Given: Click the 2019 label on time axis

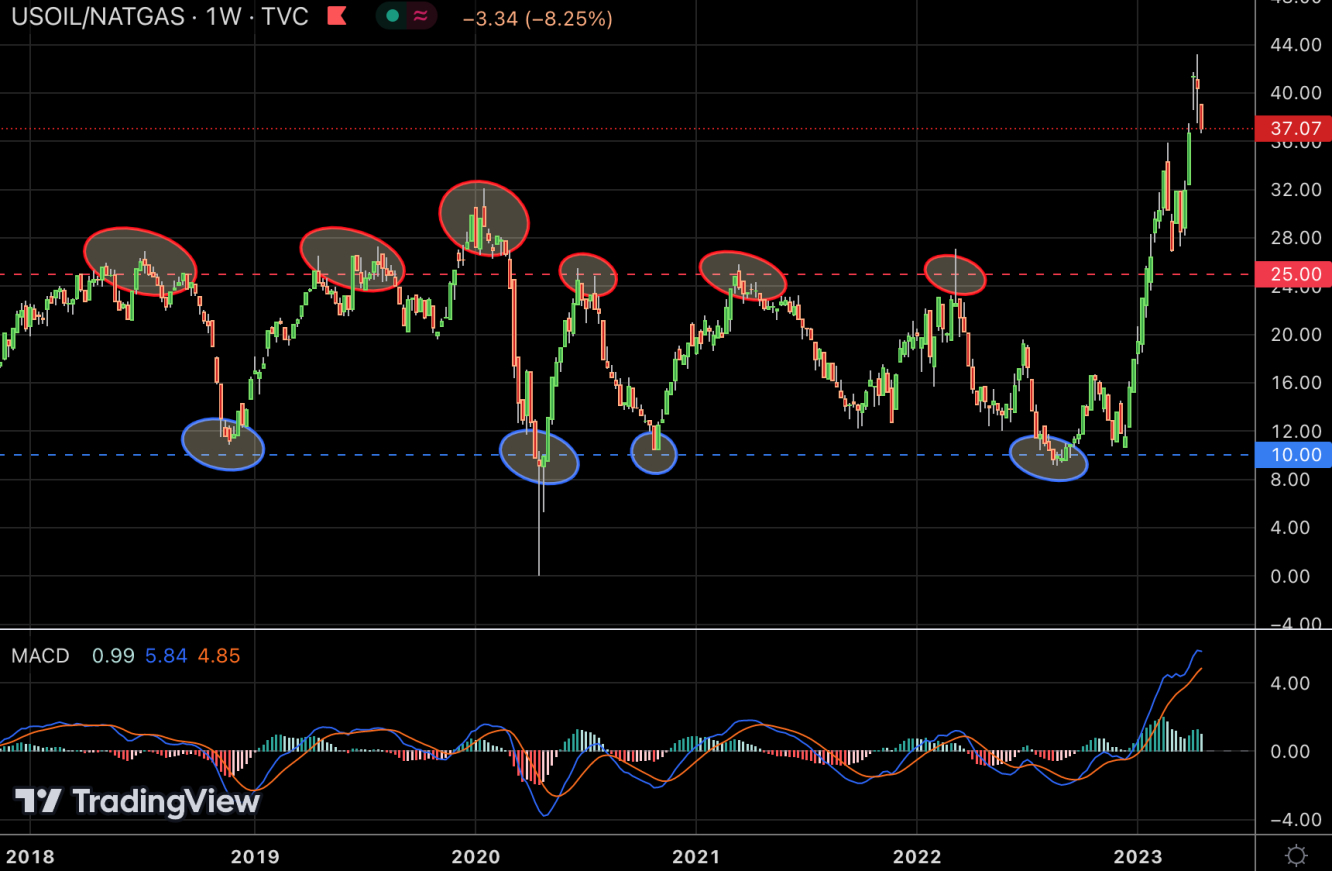Looking at the screenshot, I should tap(254, 857).
